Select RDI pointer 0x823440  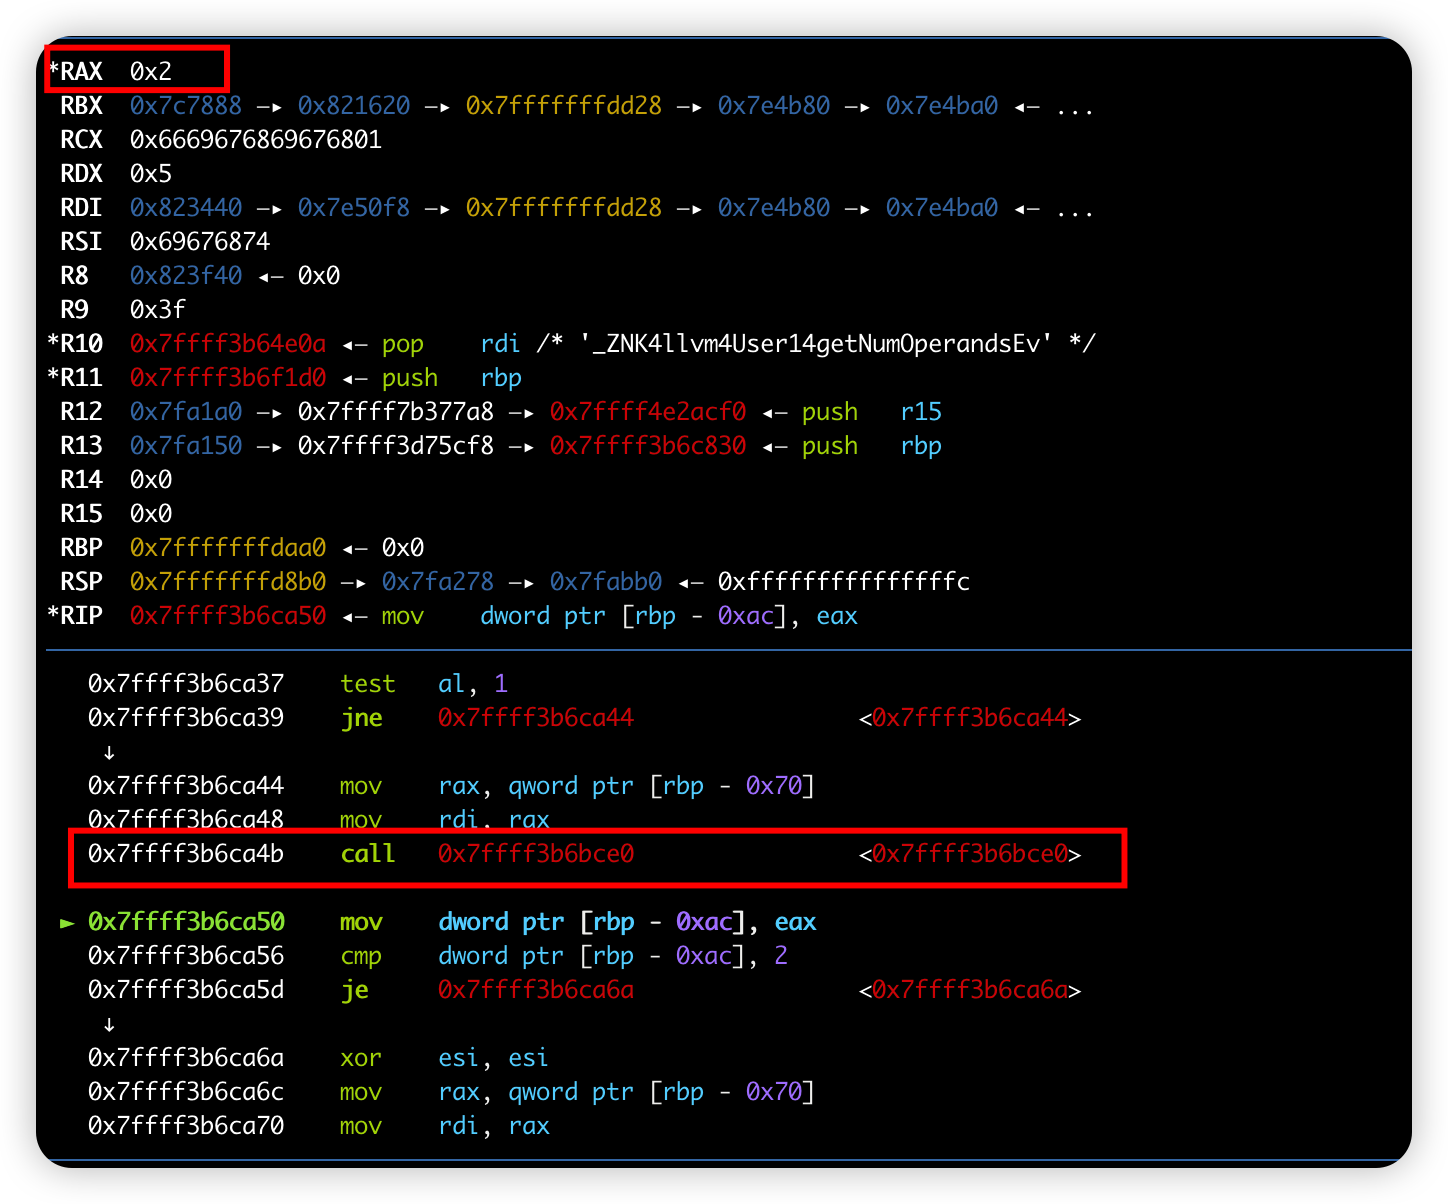[186, 208]
